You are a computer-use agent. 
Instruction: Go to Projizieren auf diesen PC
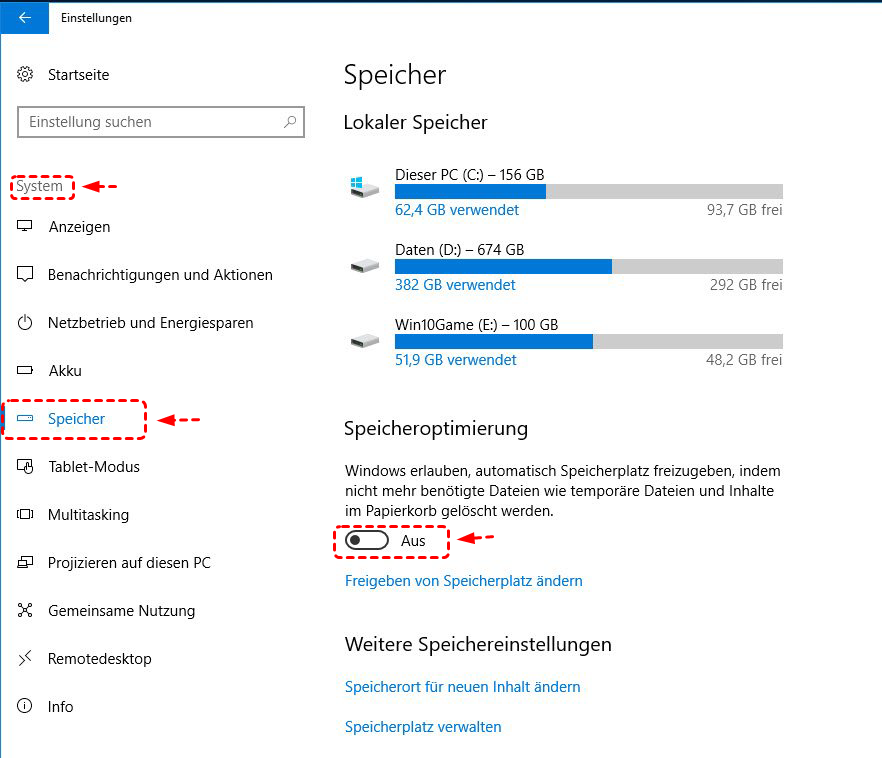[129, 563]
